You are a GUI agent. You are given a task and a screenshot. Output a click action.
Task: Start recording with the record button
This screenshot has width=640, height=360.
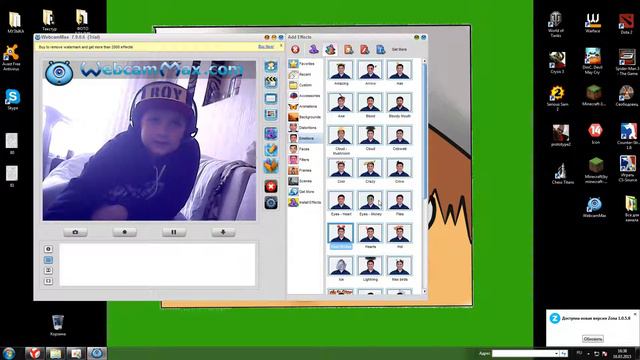point(124,232)
